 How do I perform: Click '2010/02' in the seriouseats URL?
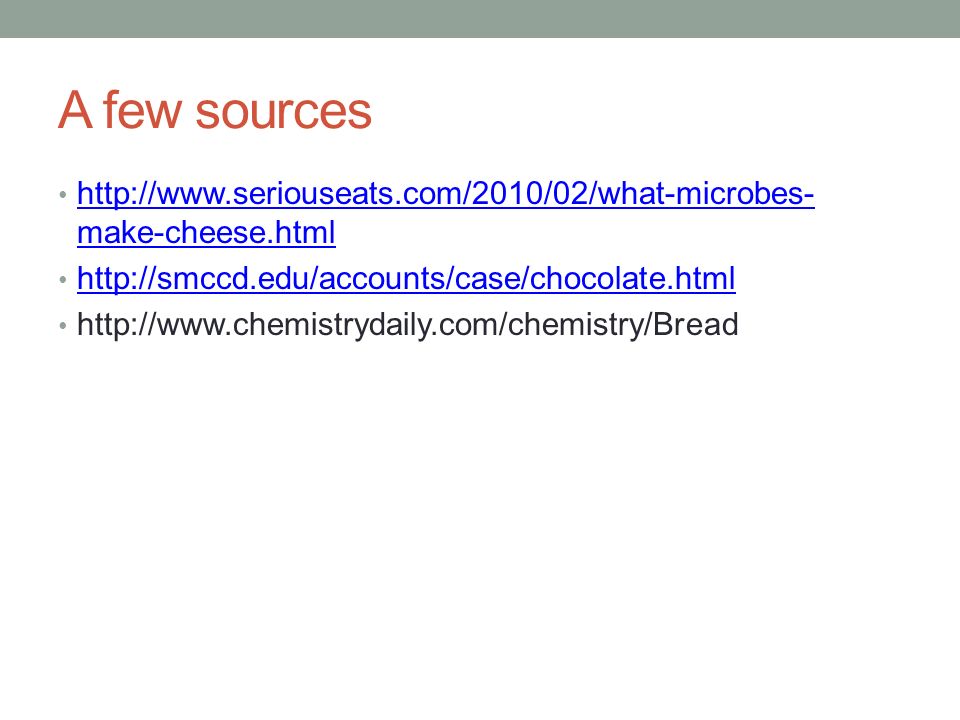pyautogui.click(x=530, y=194)
